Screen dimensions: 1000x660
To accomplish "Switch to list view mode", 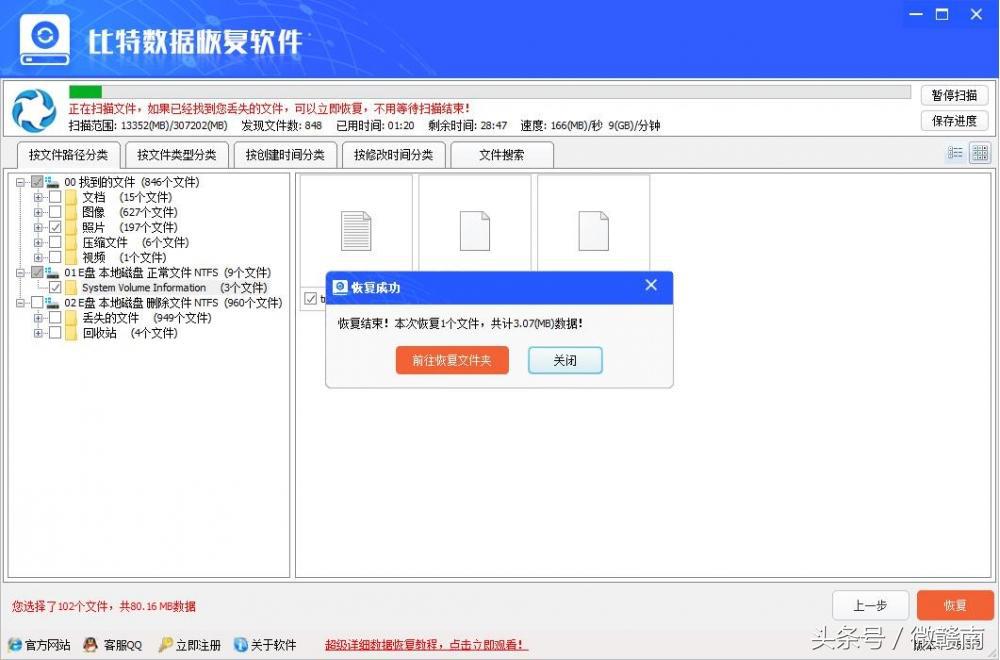I will [x=956, y=153].
